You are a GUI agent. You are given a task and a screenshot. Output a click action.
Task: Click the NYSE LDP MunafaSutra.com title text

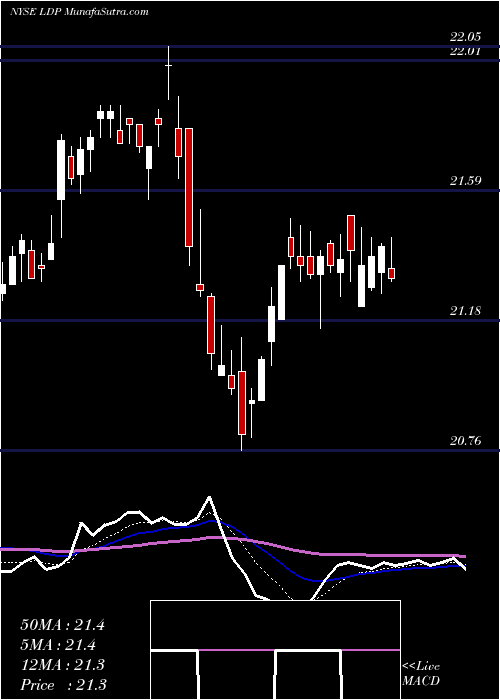[79, 12]
